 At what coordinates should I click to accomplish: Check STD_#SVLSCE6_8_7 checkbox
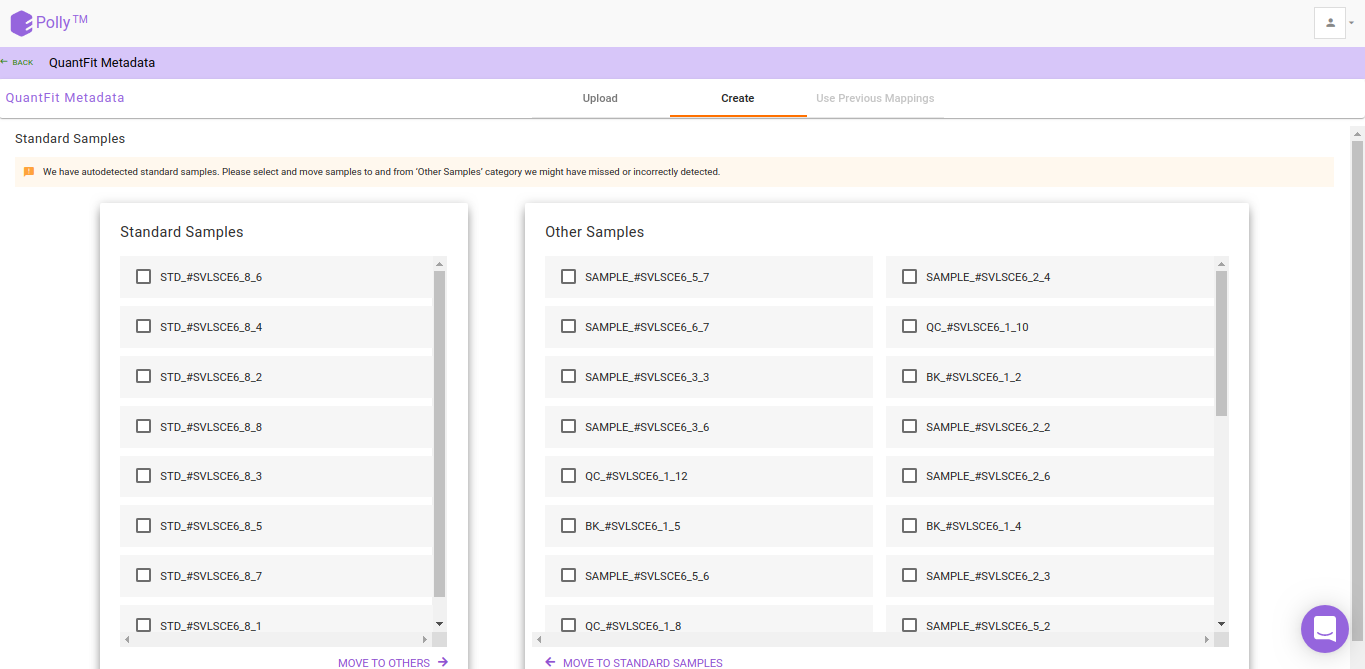coord(143,575)
